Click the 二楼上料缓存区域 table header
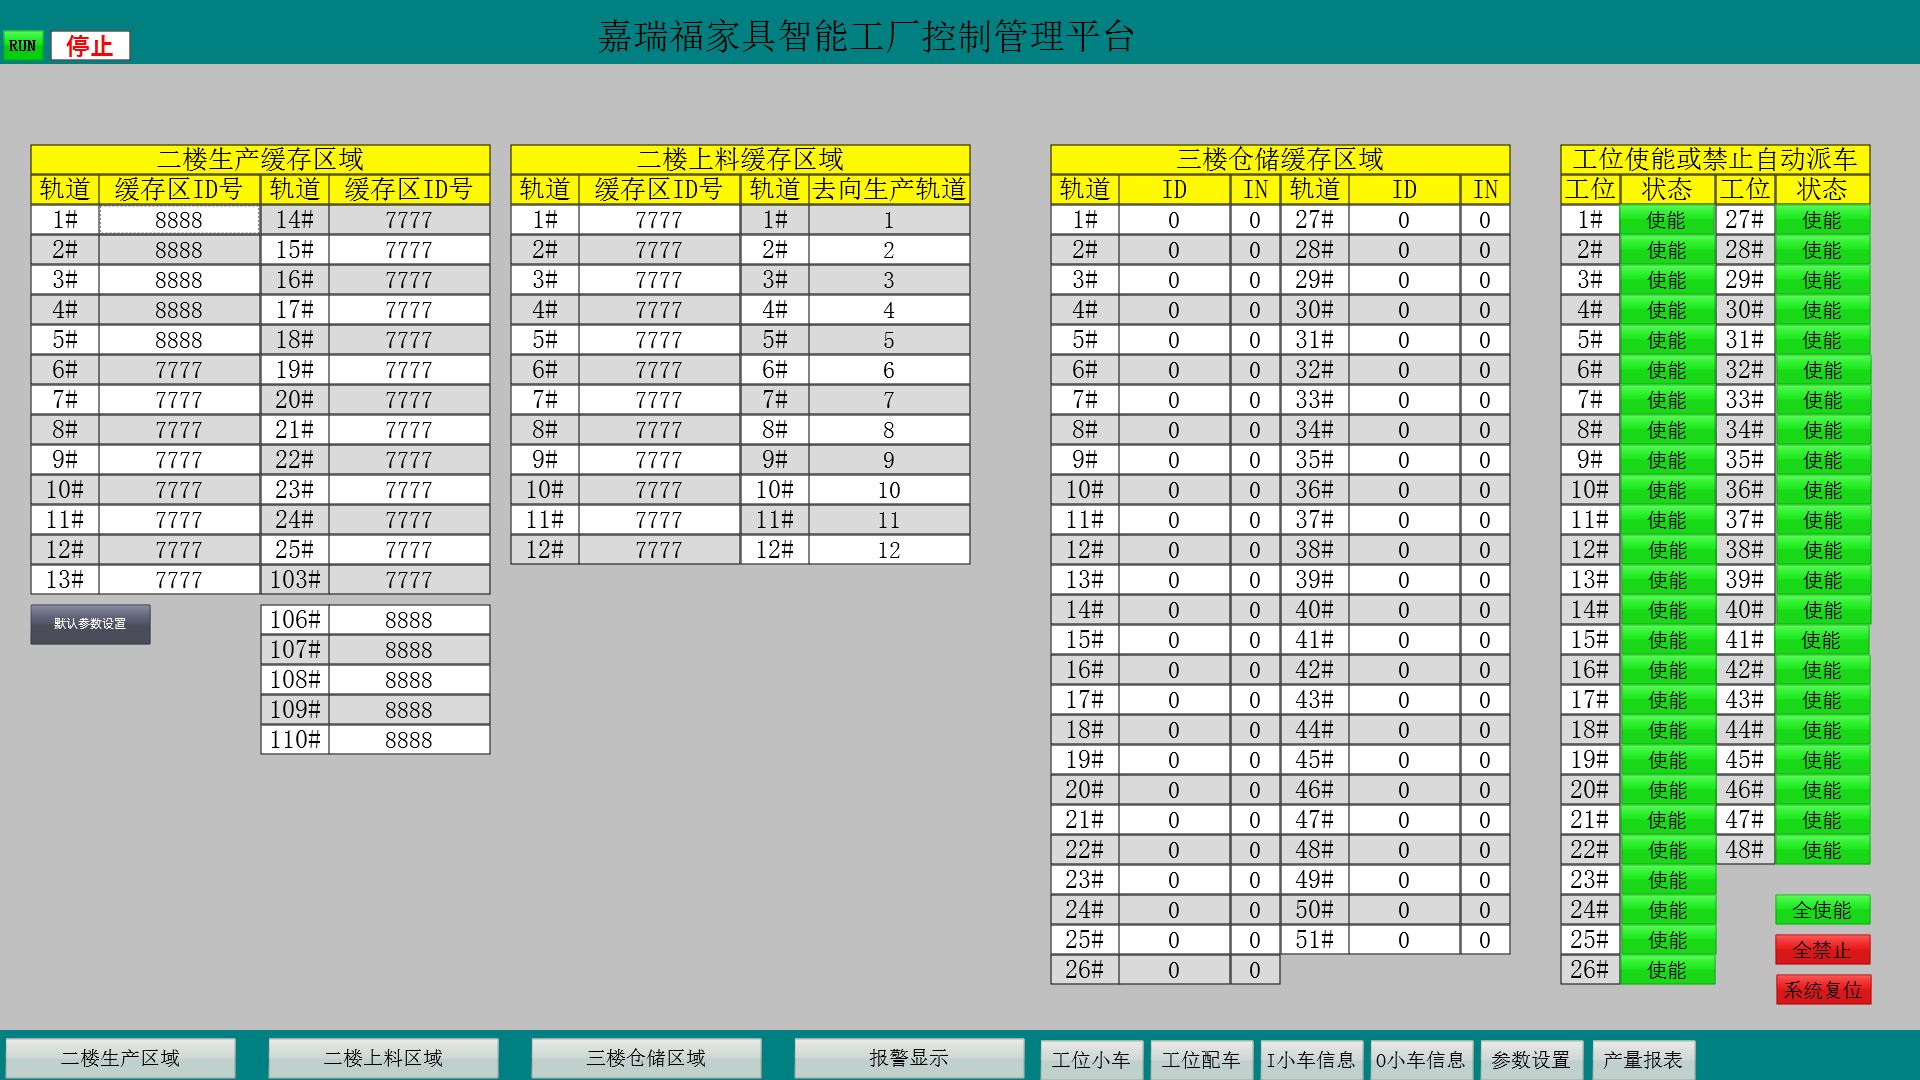Image resolution: width=1920 pixels, height=1080 pixels. 740,160
